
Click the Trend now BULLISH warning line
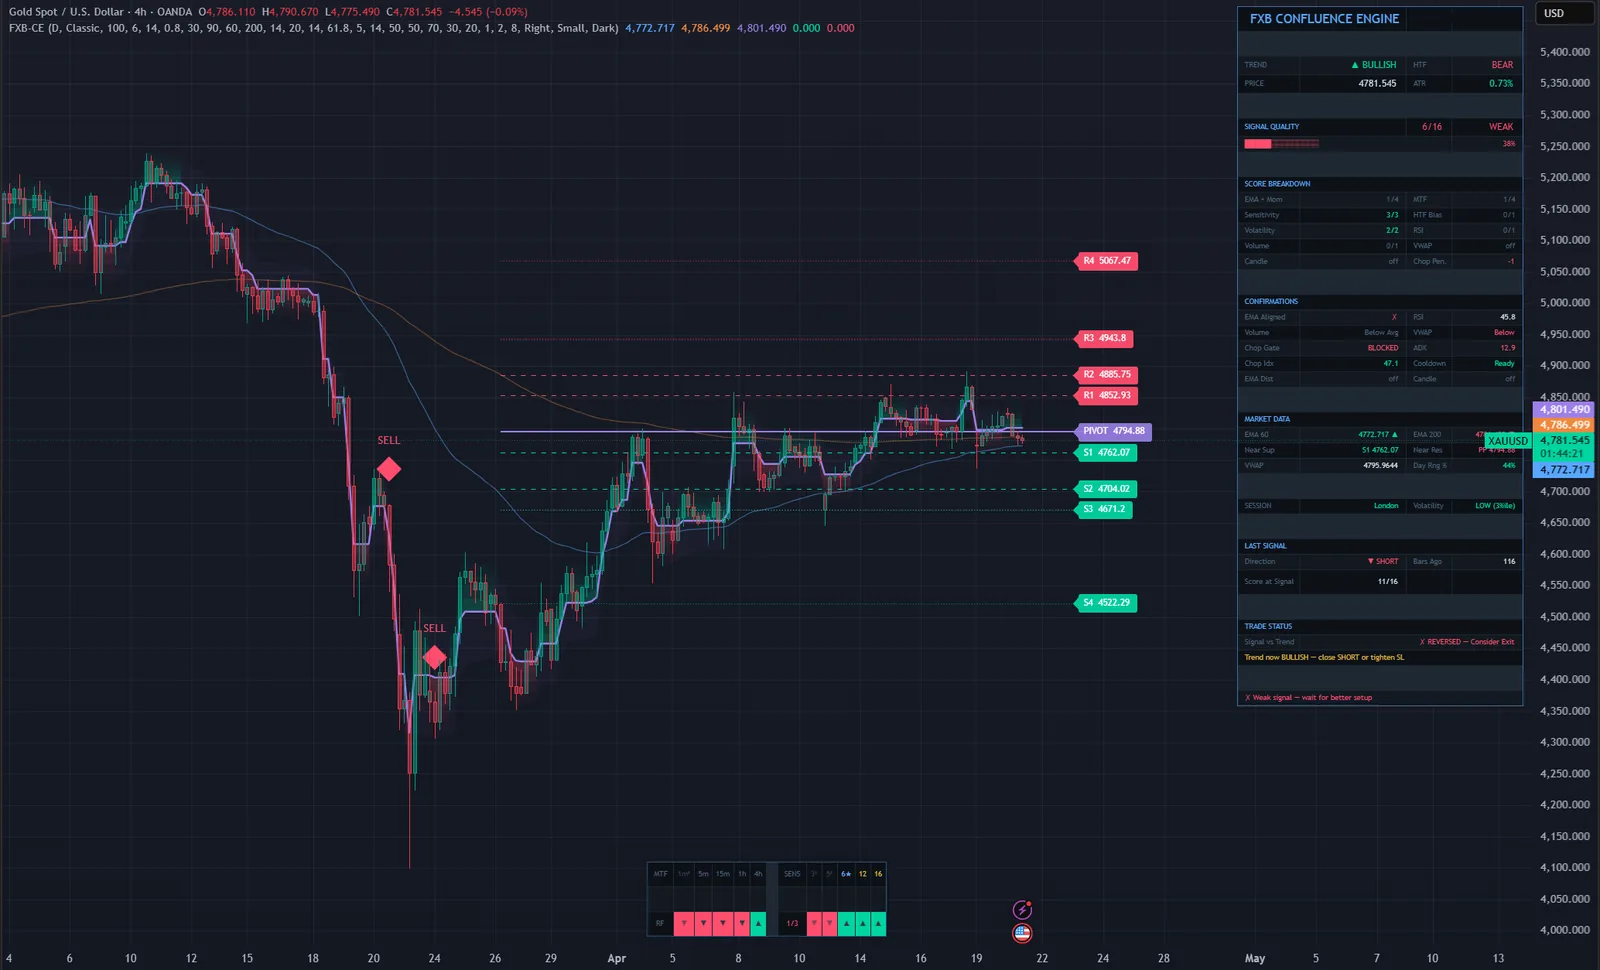coord(1324,658)
